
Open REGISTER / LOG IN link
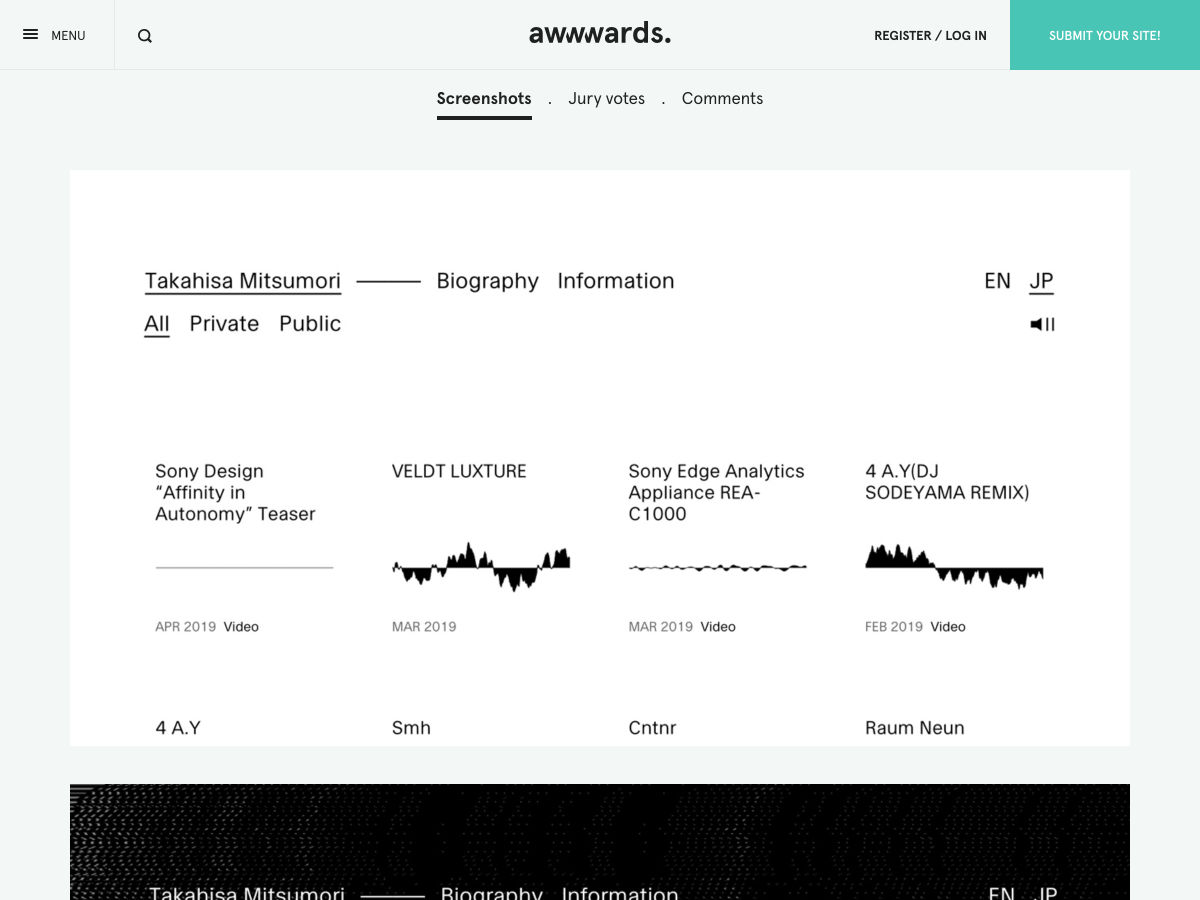(x=930, y=36)
